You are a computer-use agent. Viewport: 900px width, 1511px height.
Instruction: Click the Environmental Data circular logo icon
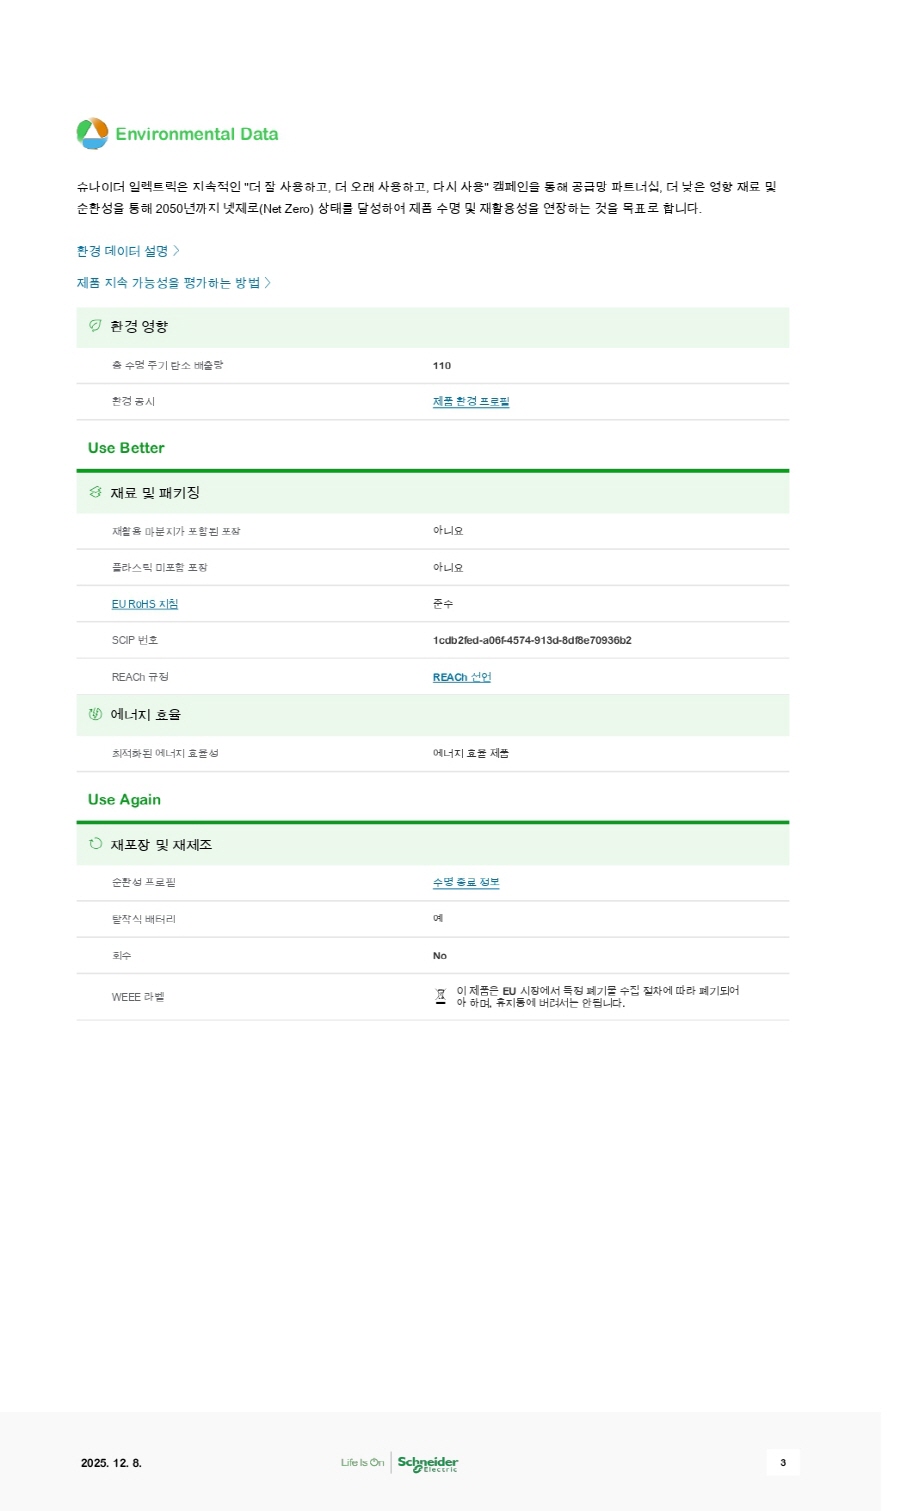92,134
